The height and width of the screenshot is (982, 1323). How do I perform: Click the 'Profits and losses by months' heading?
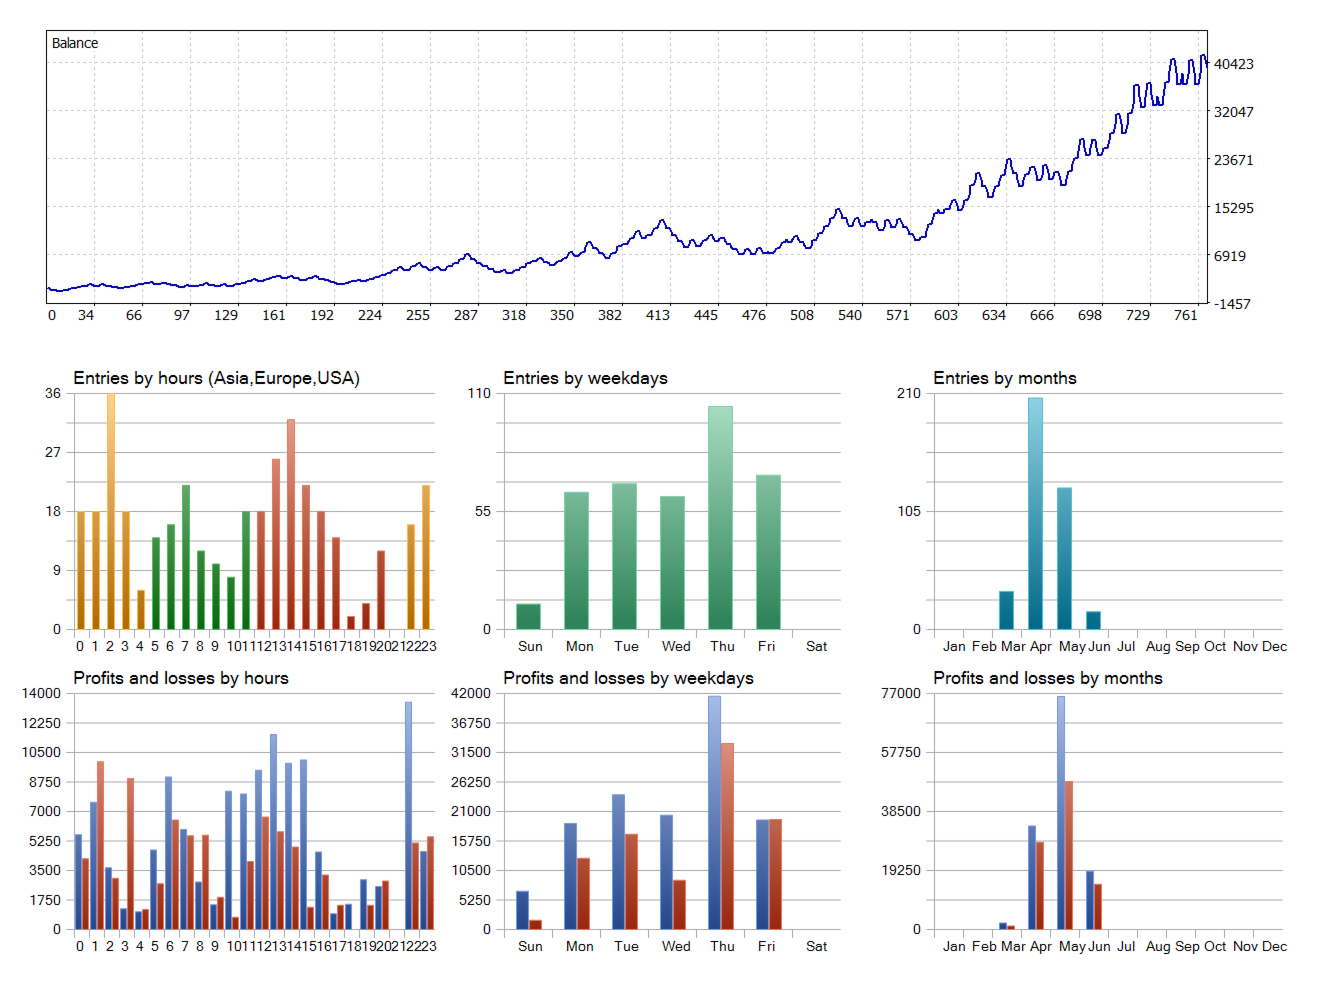pyautogui.click(x=1048, y=678)
